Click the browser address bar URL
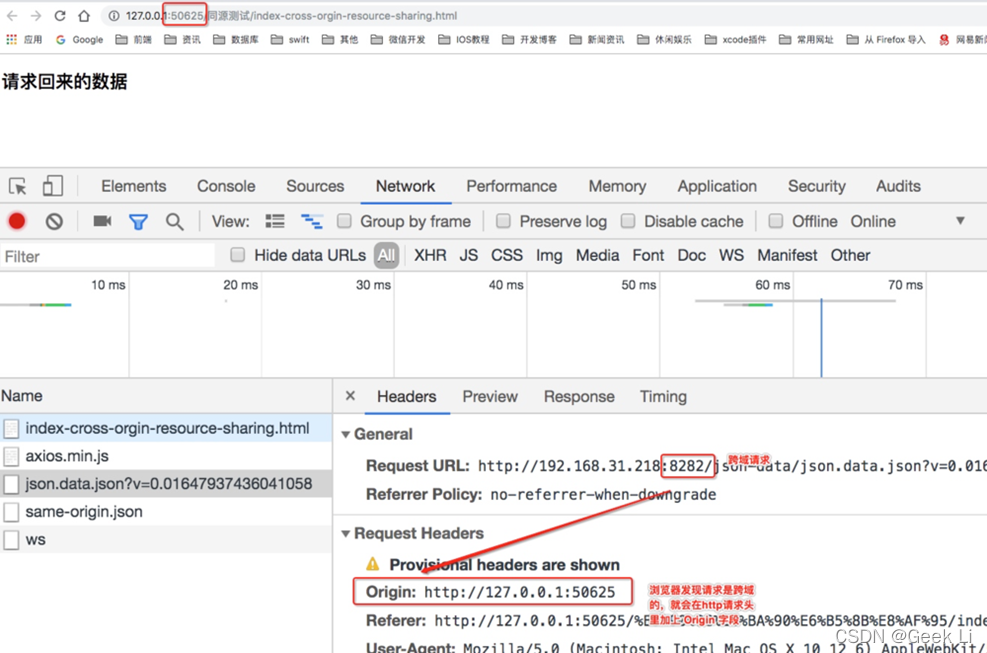 click(291, 16)
